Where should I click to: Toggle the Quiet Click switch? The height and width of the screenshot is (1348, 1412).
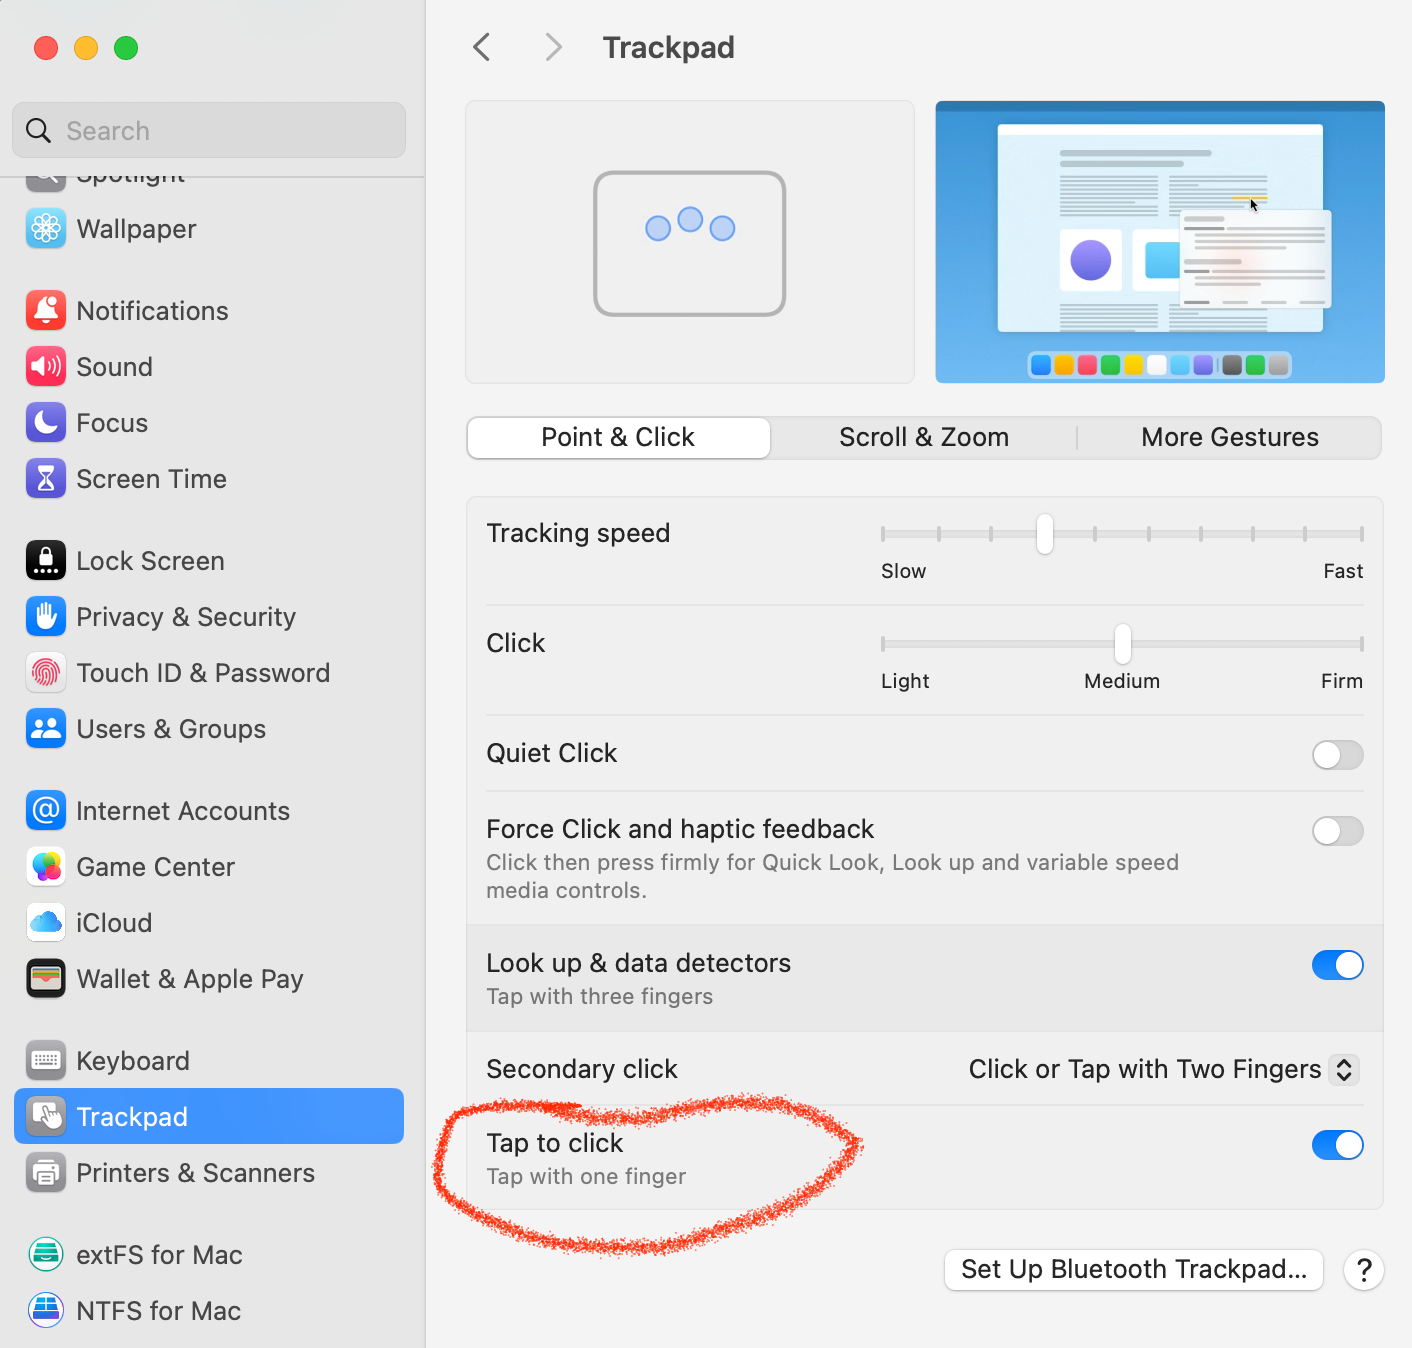pos(1338,755)
